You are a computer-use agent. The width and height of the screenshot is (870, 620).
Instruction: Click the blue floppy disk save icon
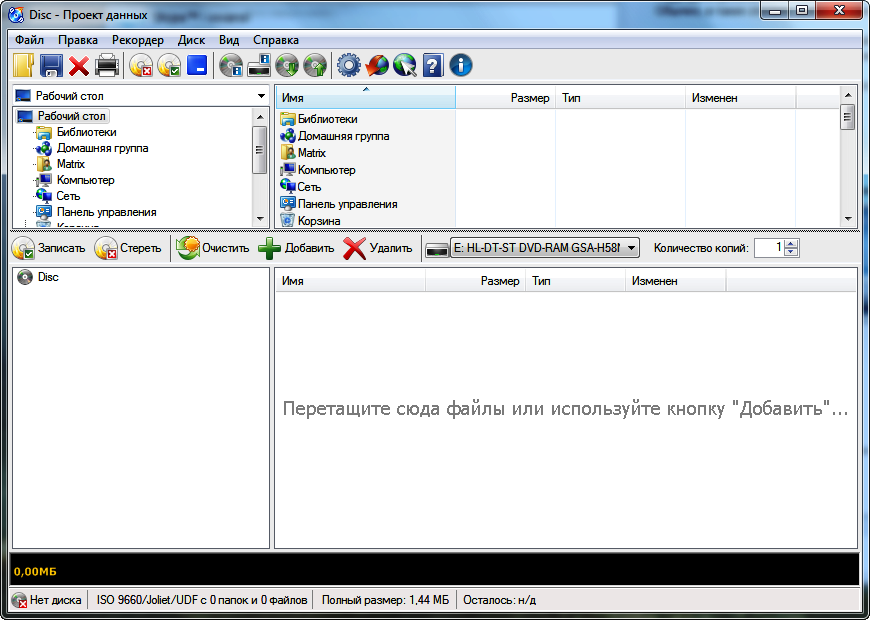(x=51, y=66)
